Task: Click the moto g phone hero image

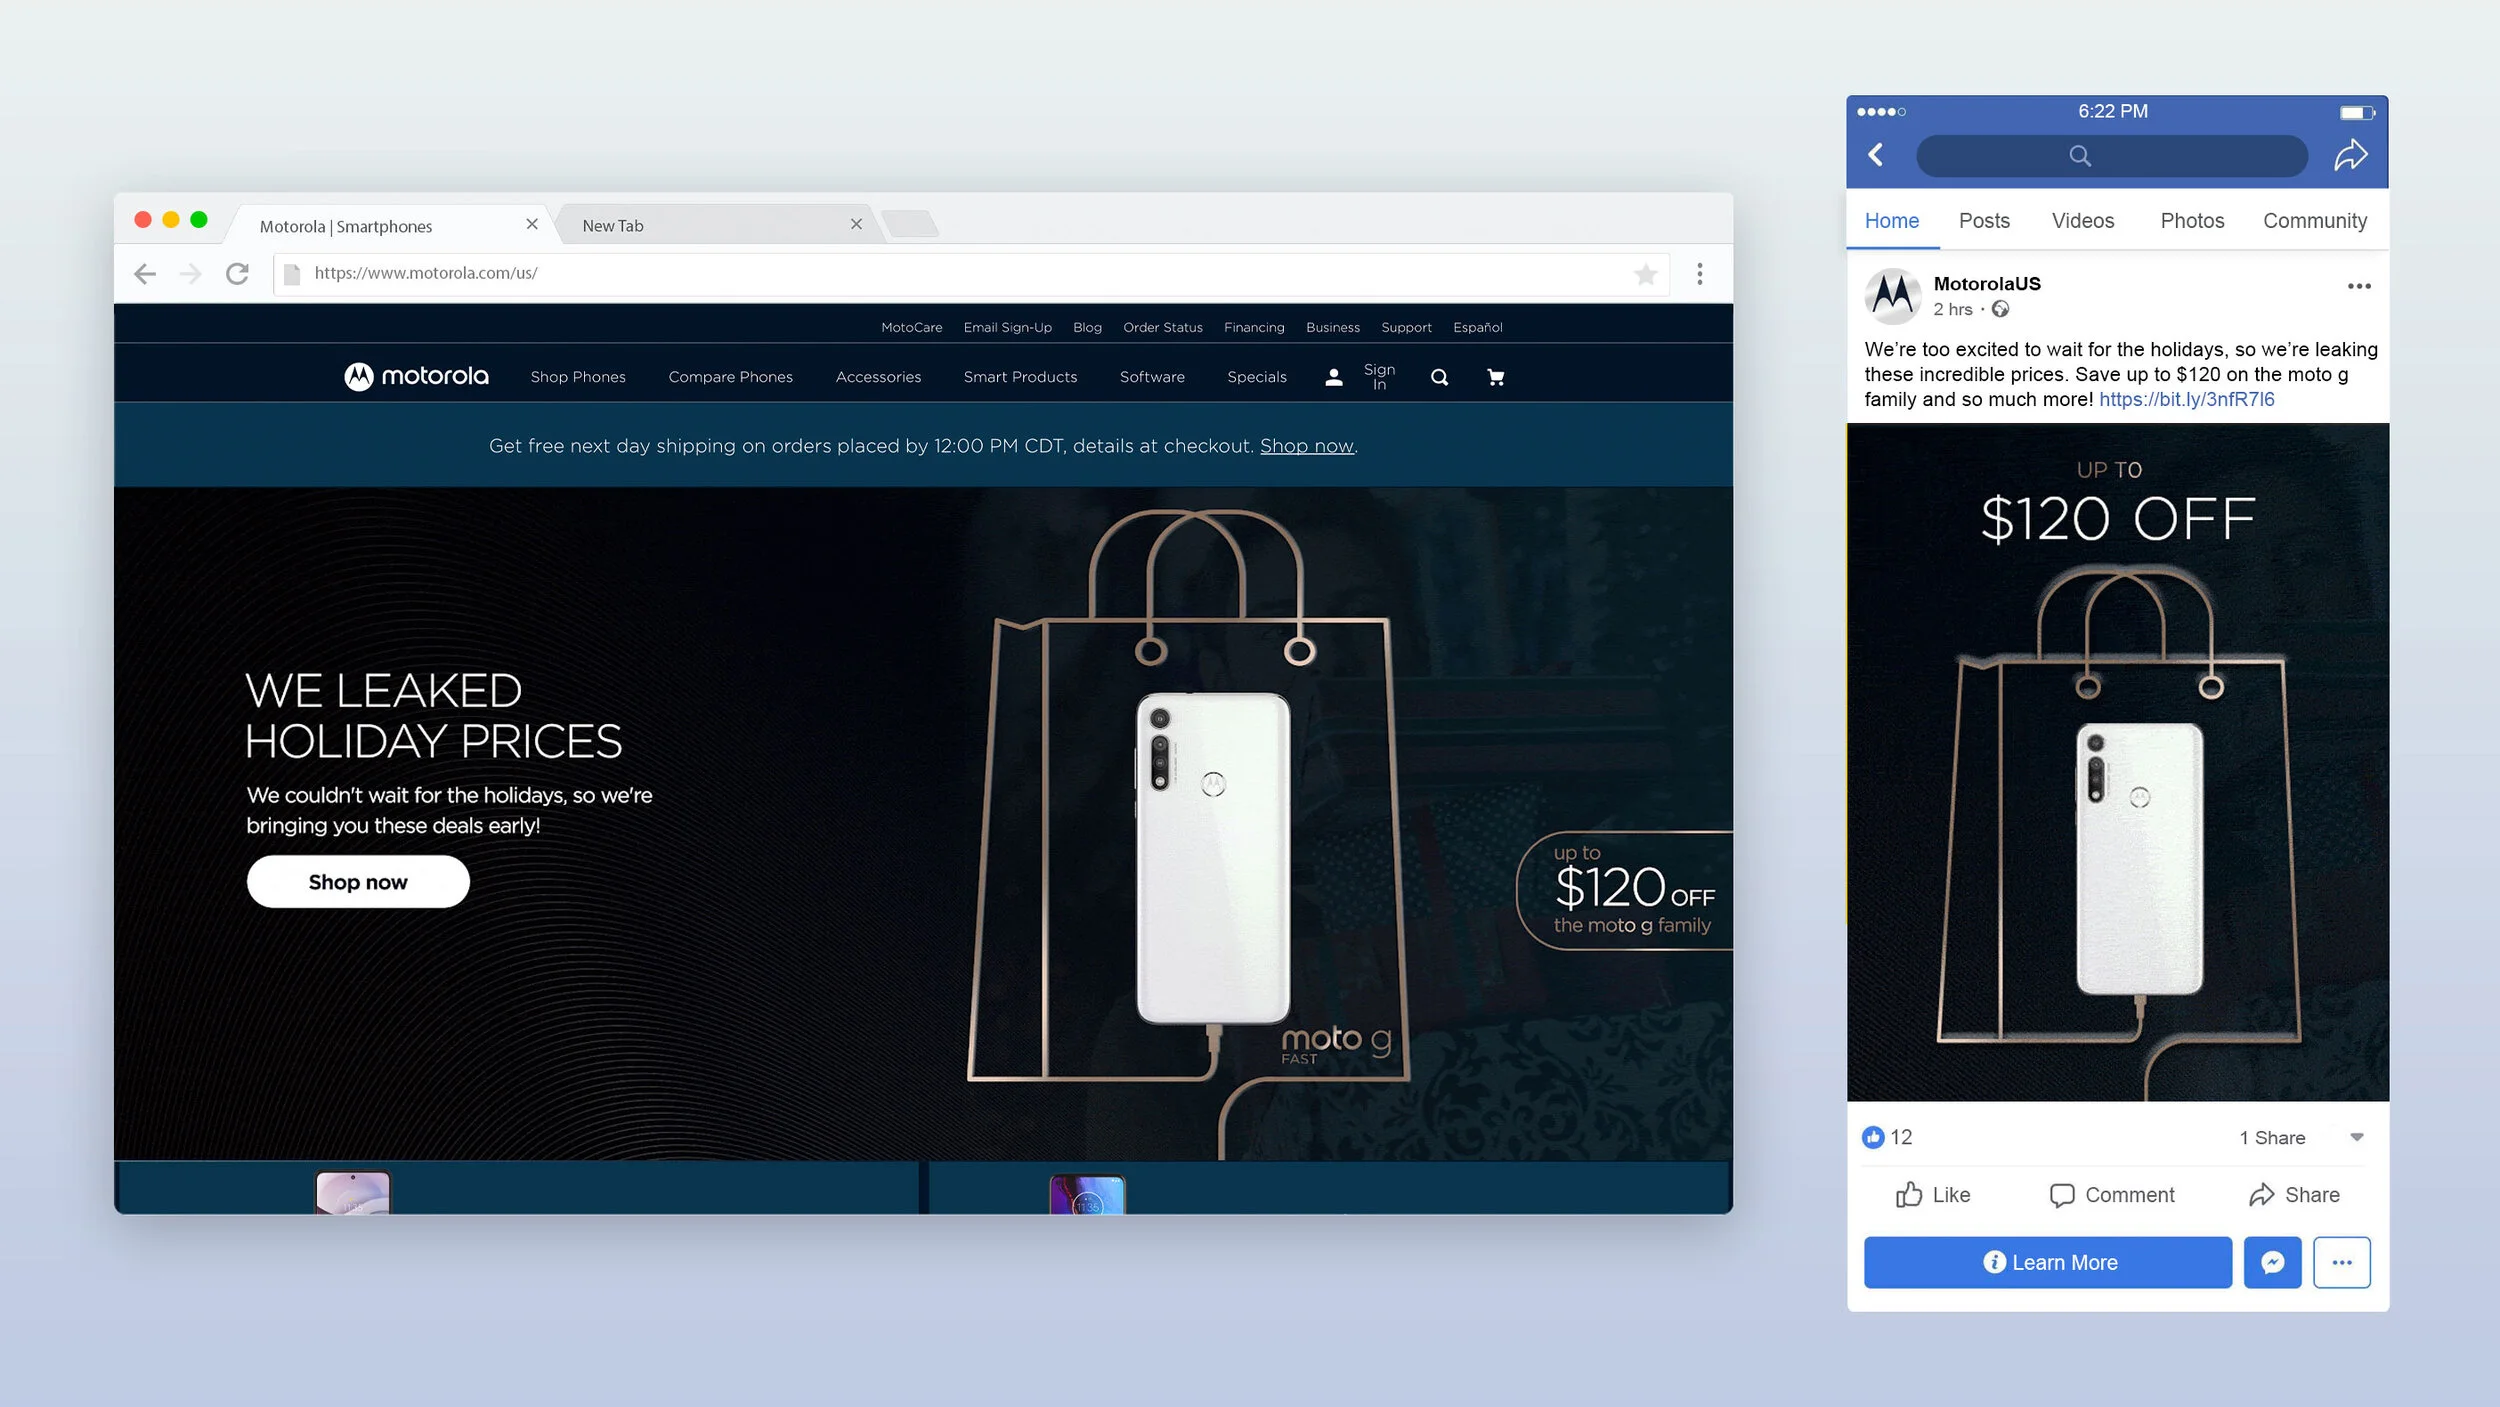Action: tap(1212, 858)
